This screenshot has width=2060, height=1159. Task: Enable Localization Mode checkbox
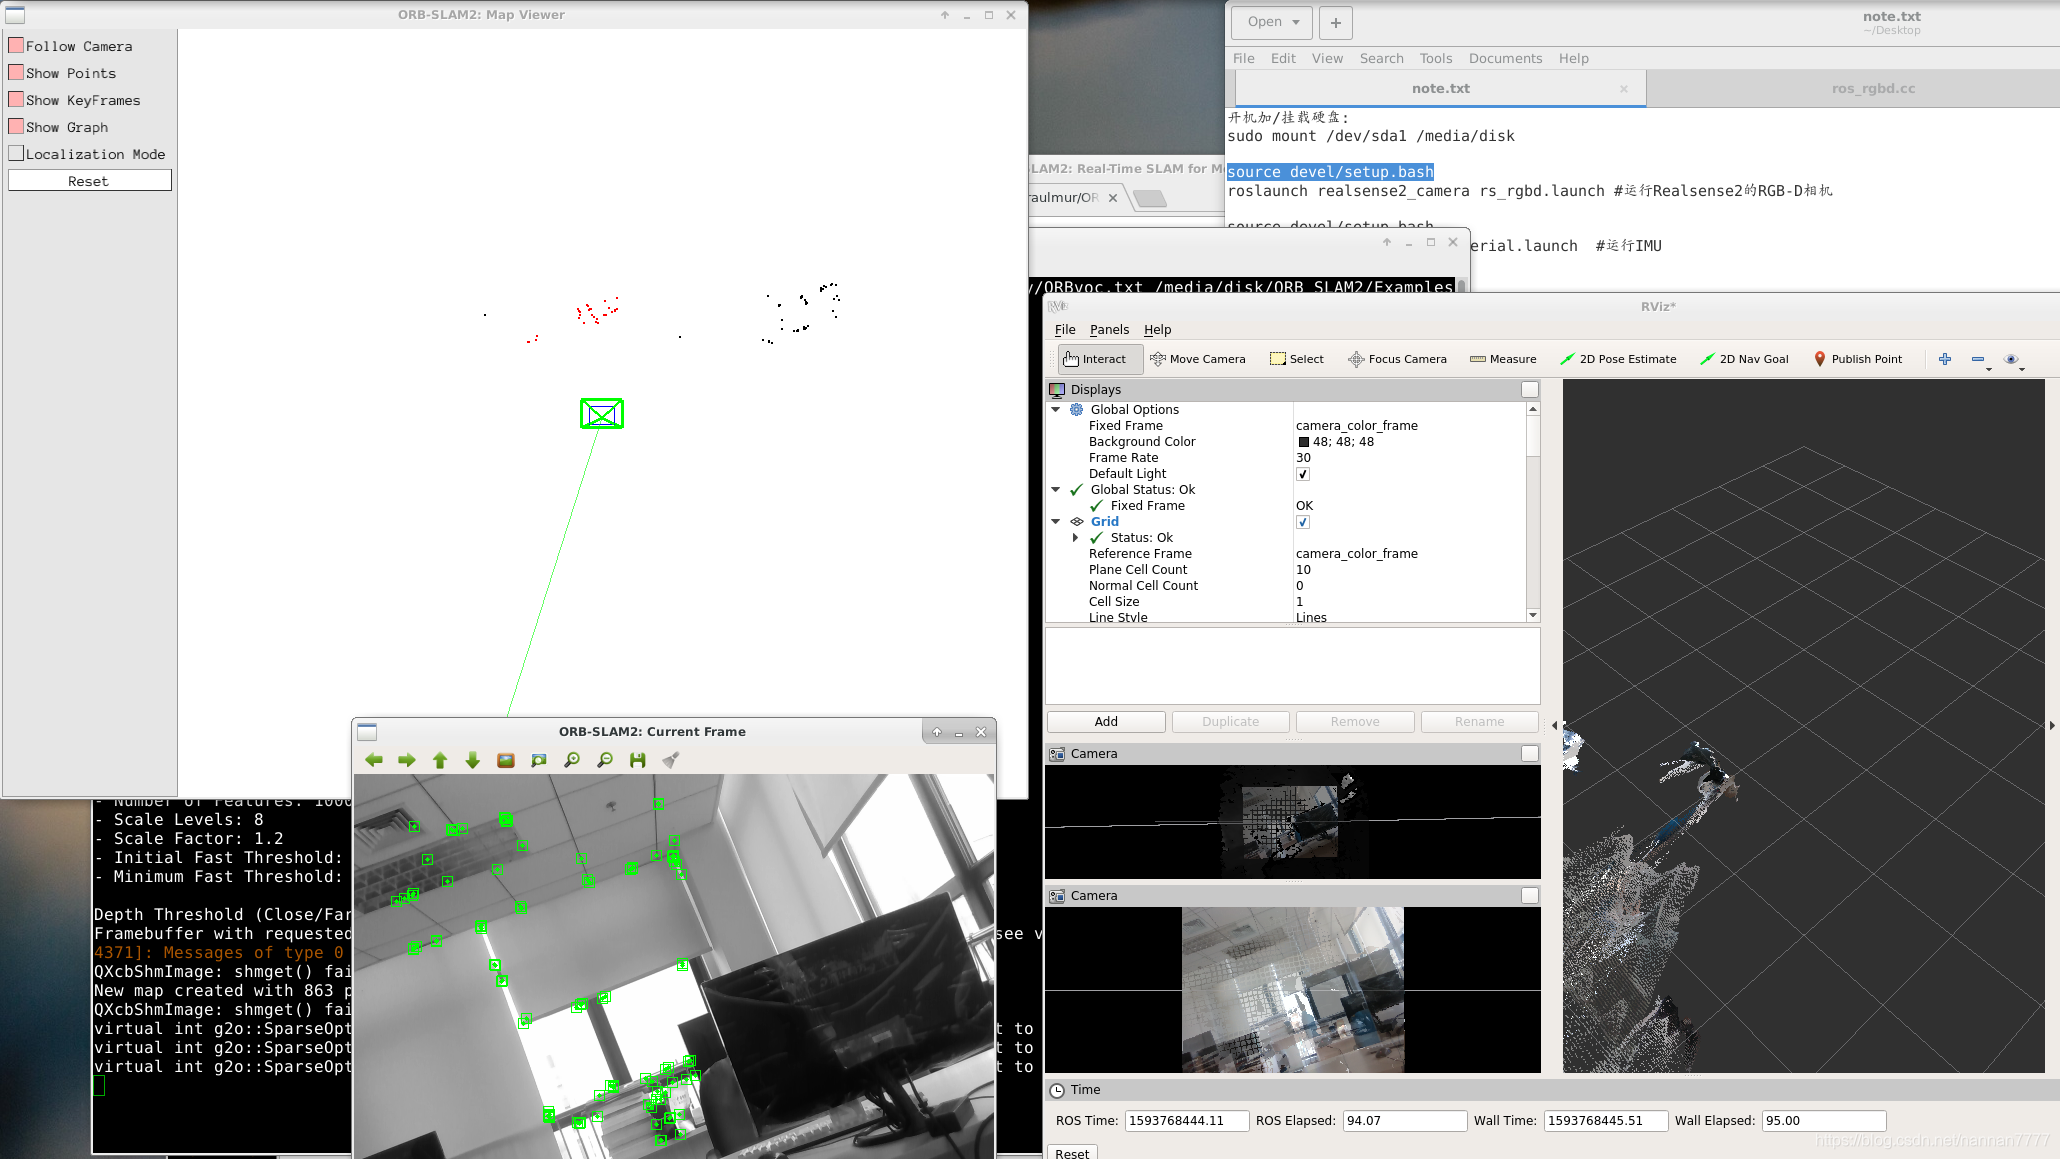16,154
